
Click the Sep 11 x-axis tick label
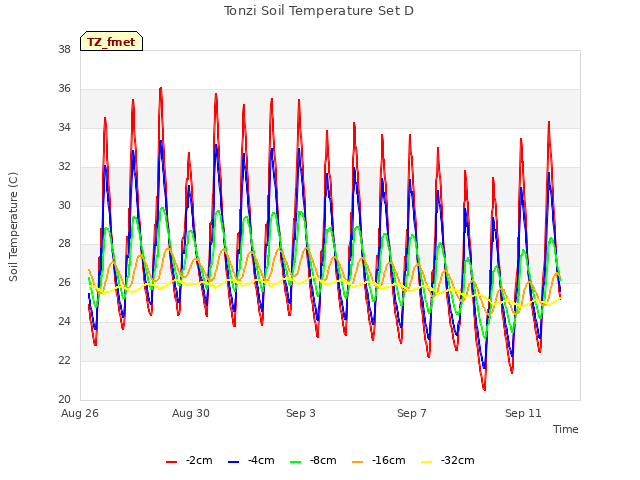point(523,413)
